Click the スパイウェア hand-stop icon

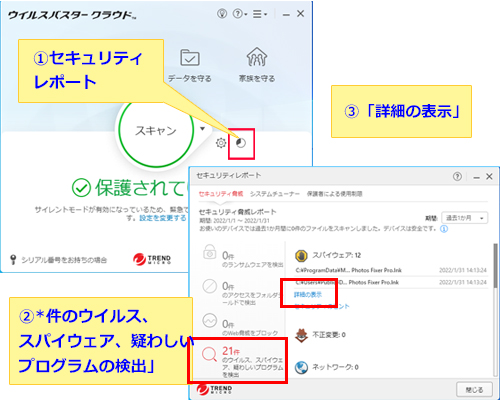(301, 256)
